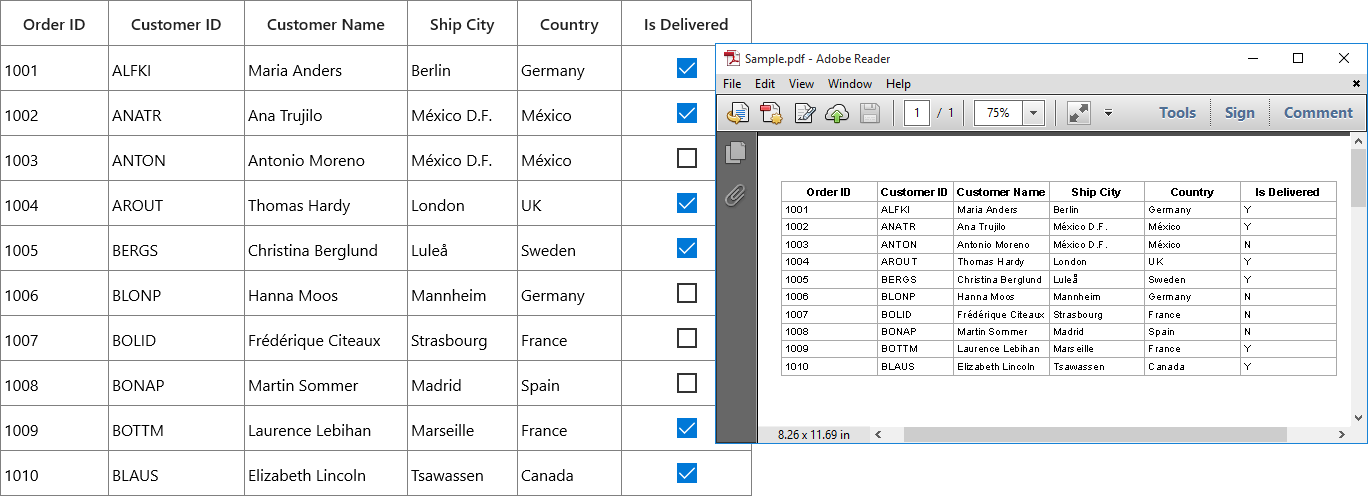Click Elizabeth Lincoln in the PDF table
The height and width of the screenshot is (496, 1368).
point(995,367)
